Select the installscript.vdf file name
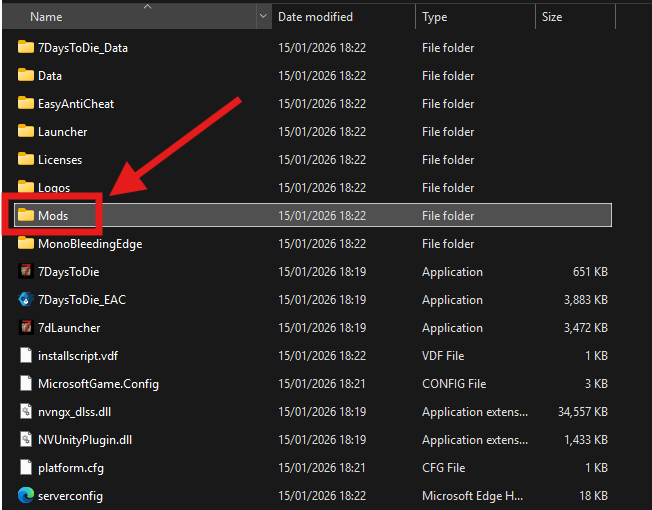Screen dimensions: 652x510 (78, 356)
